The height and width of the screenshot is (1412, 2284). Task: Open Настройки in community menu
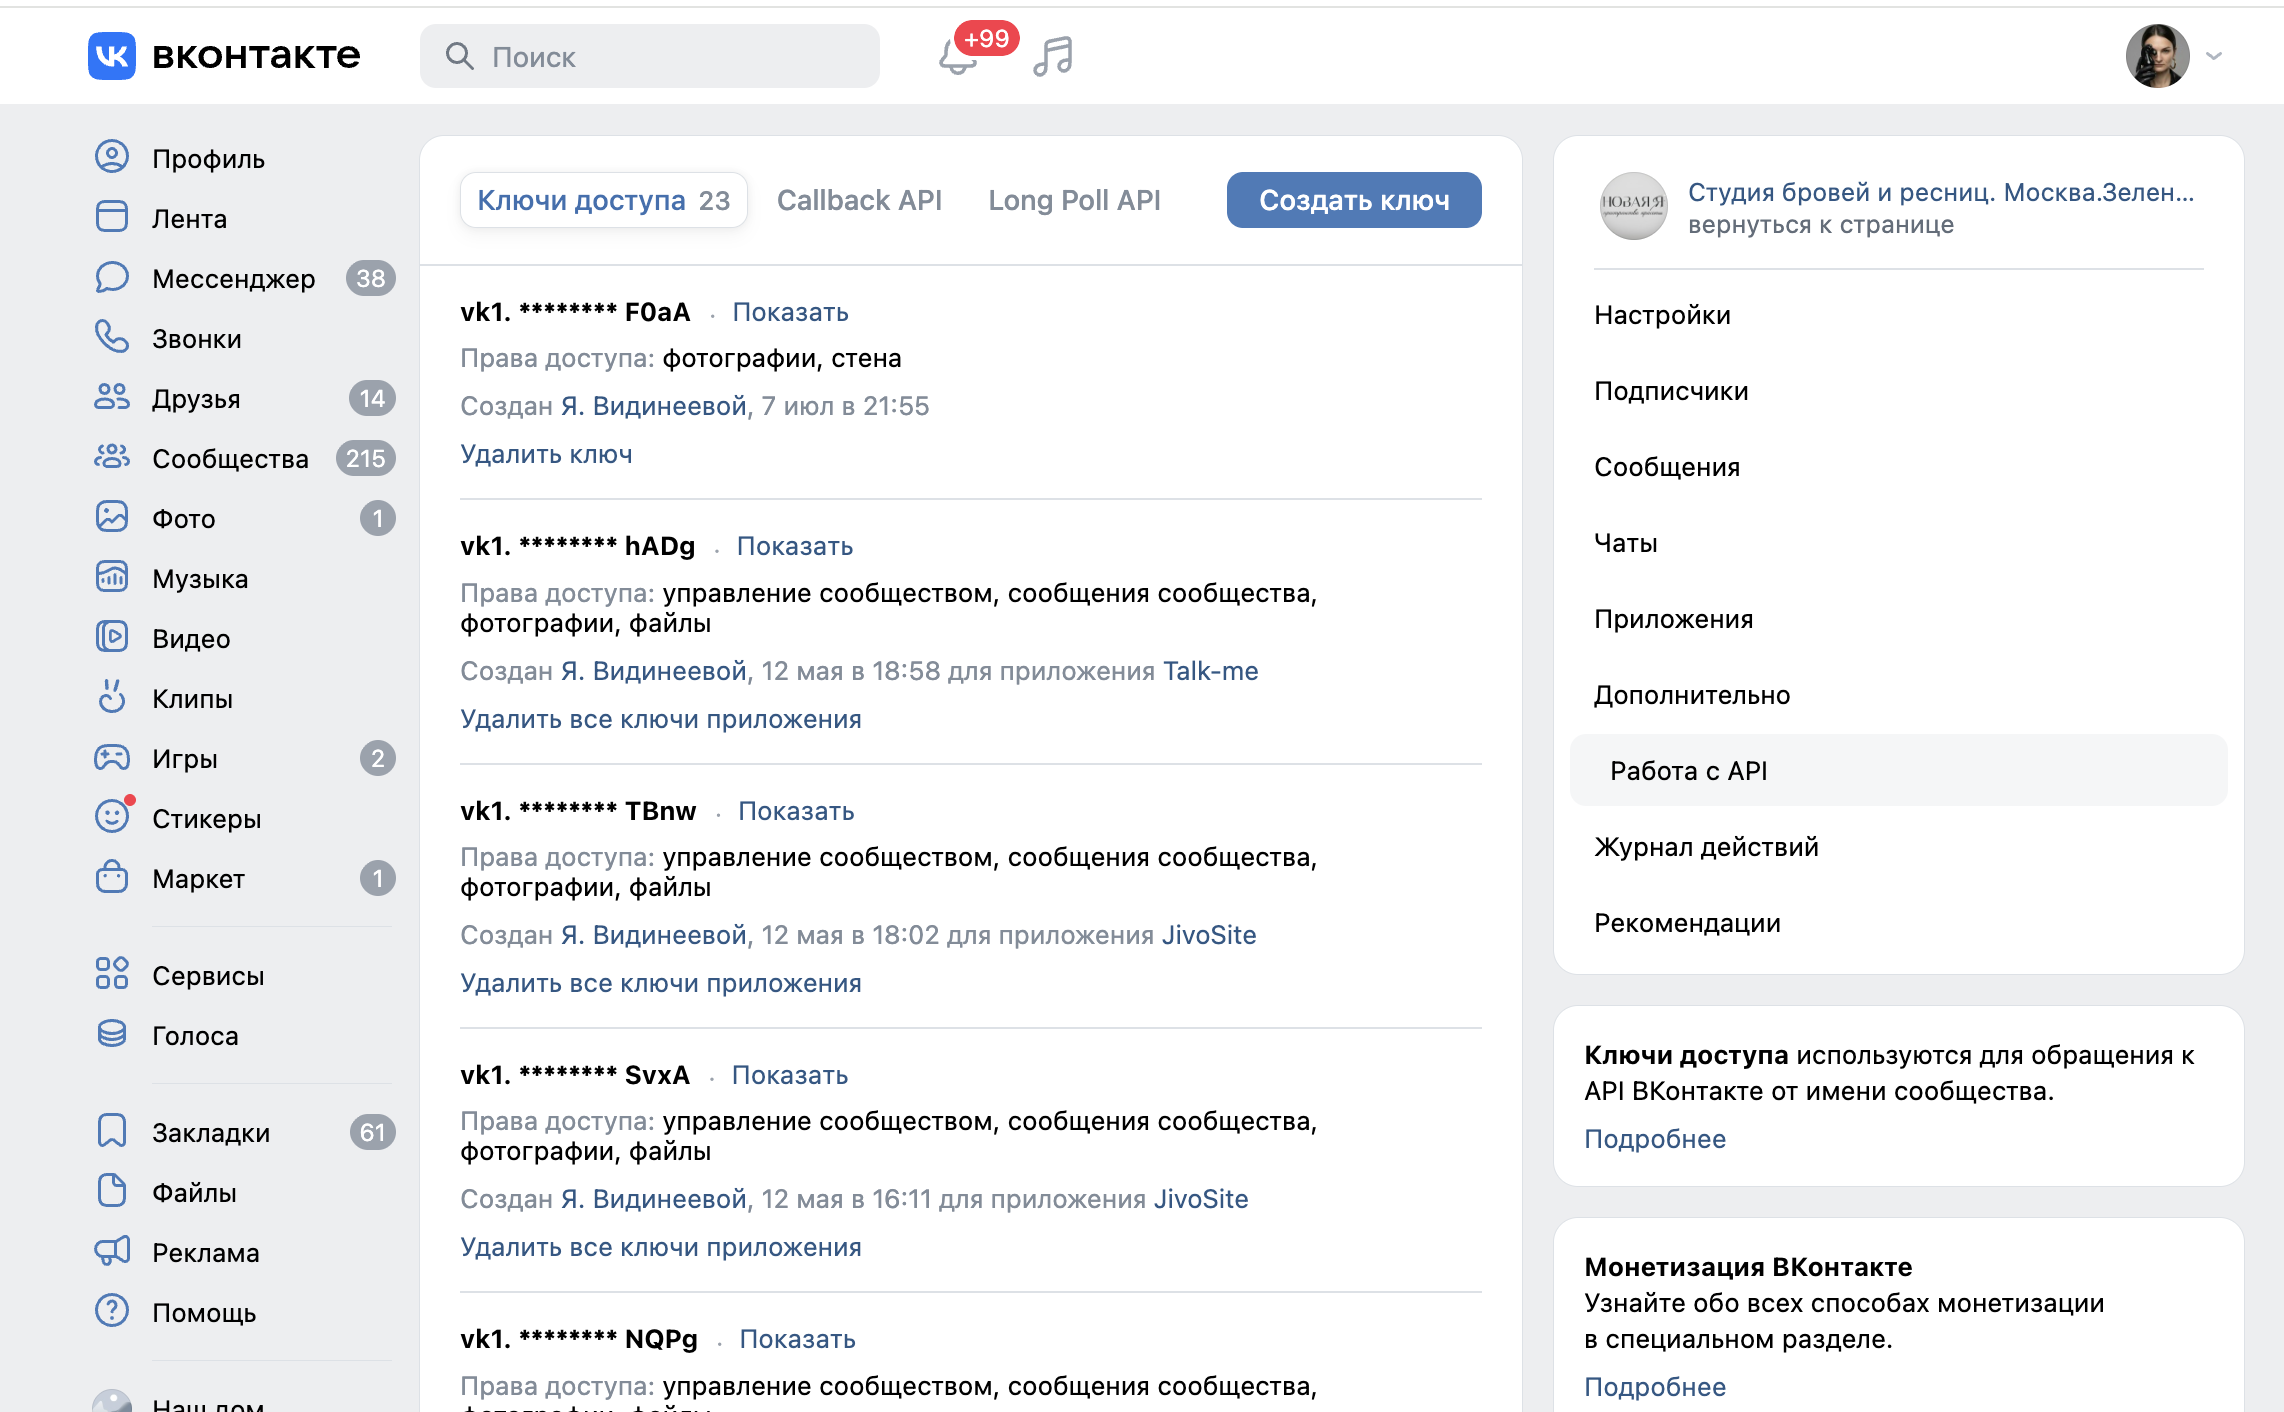click(1662, 315)
